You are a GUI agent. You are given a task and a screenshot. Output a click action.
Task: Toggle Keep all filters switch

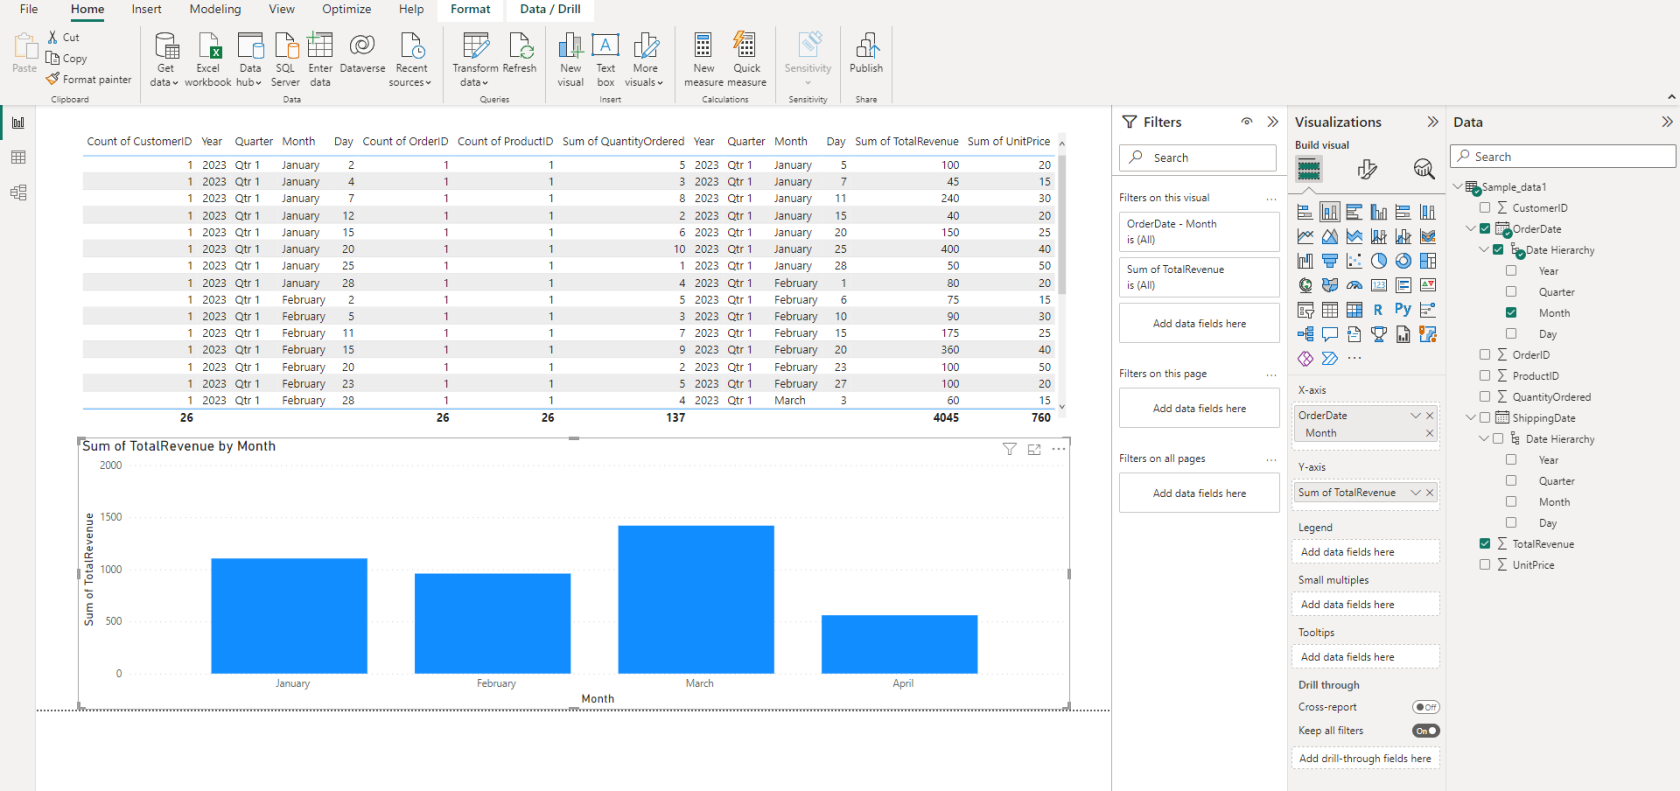tap(1425, 731)
